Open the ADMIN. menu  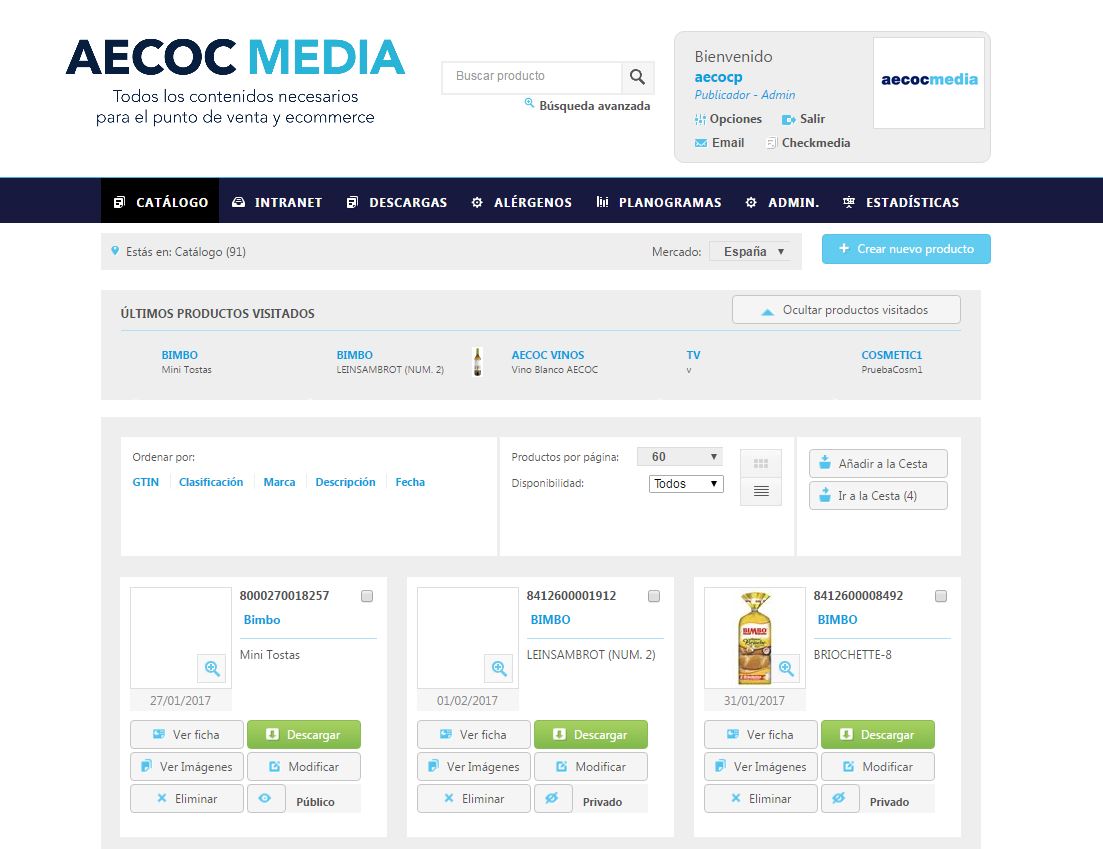coord(782,202)
